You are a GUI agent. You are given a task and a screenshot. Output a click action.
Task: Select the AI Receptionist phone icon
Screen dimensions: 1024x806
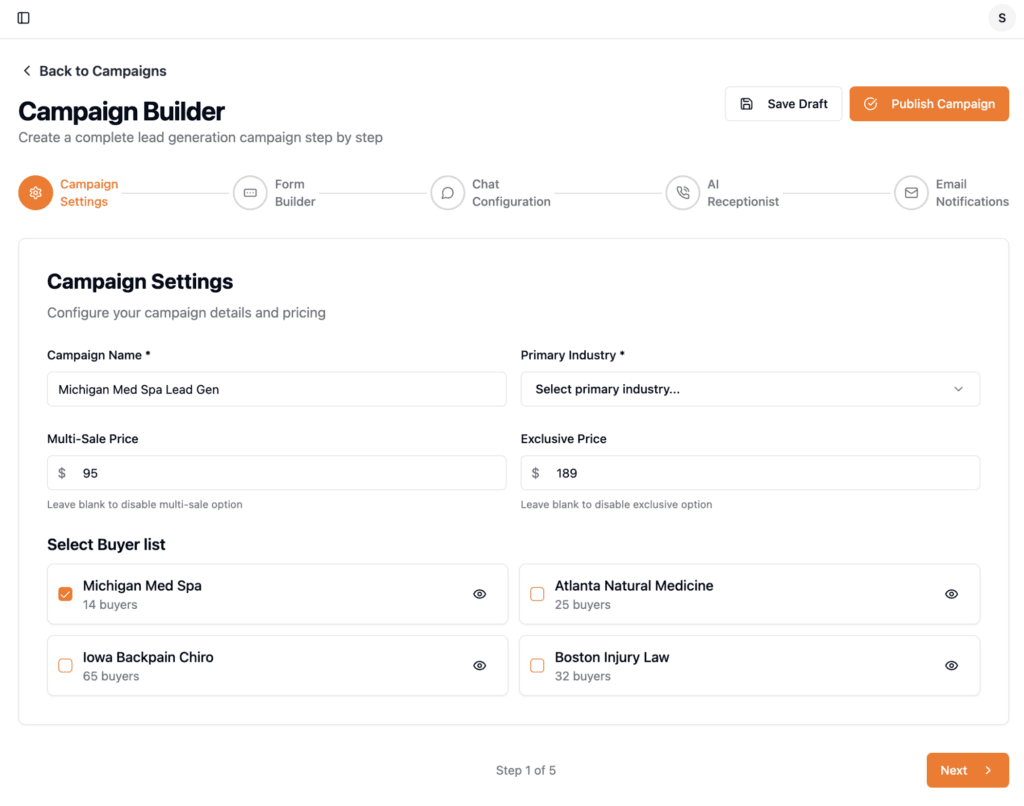(682, 192)
